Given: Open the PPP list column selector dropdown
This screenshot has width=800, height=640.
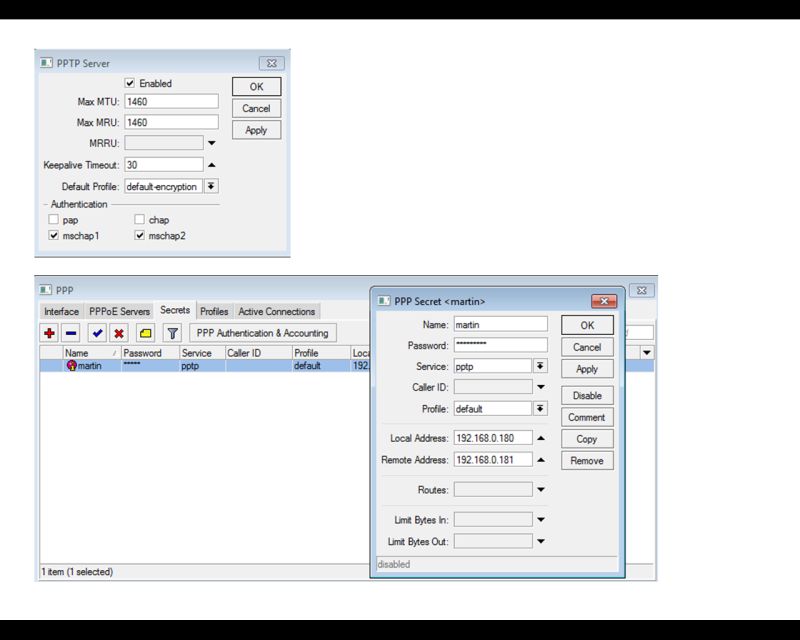Looking at the screenshot, I should tap(647, 353).
